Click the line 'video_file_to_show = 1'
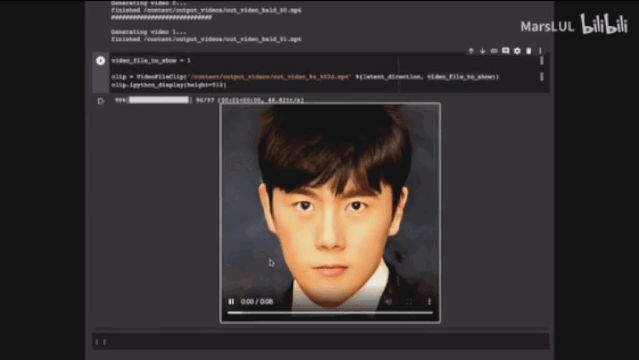The height and width of the screenshot is (360, 639). 151,61
